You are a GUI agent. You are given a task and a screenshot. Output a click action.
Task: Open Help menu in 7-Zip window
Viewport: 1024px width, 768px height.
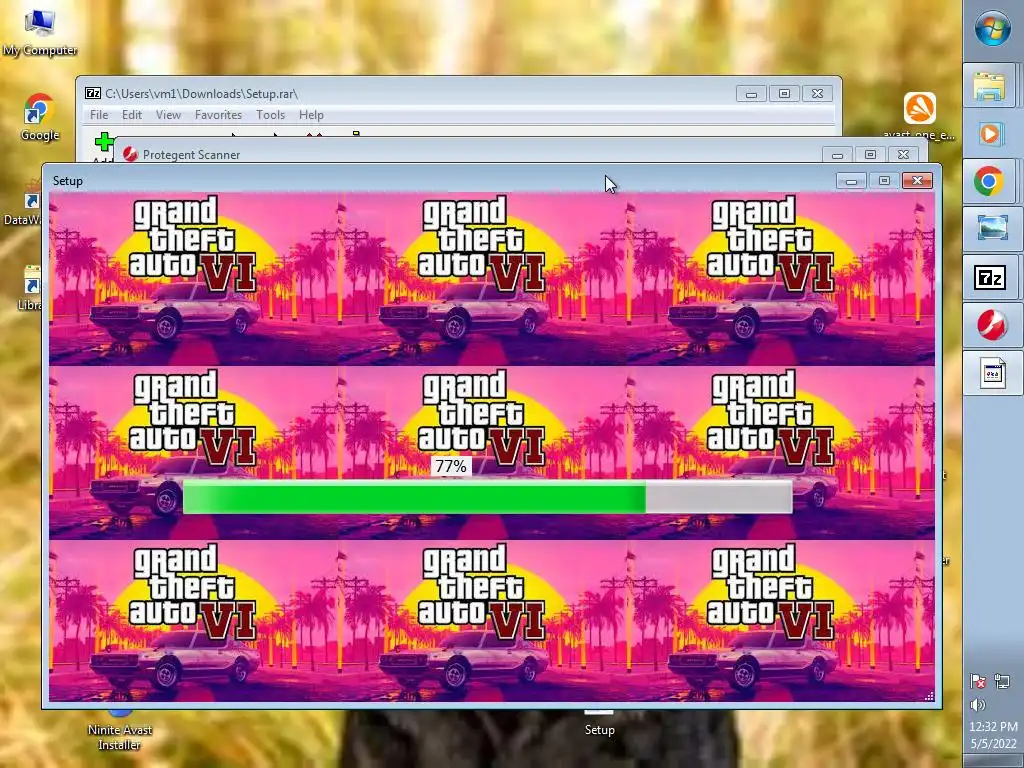[x=311, y=115]
